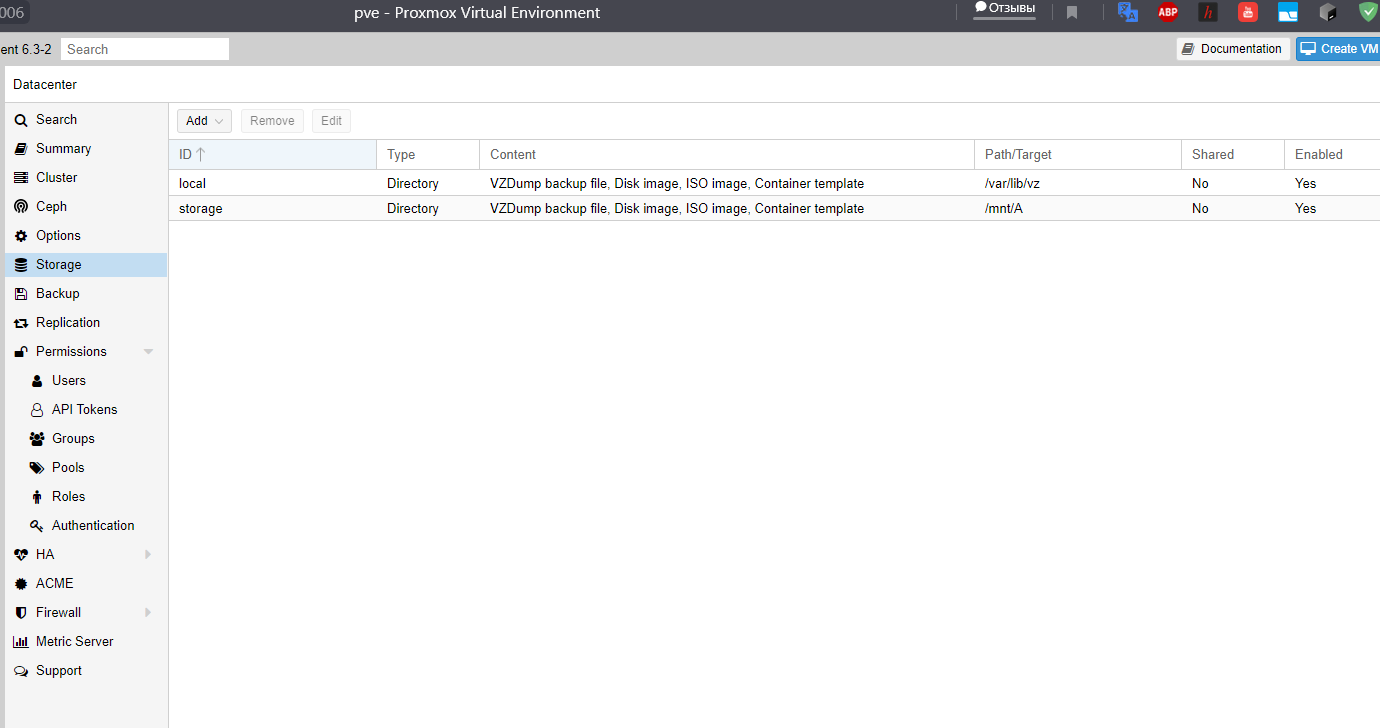
Task: Click the Groups people icon
Action: 37,439
